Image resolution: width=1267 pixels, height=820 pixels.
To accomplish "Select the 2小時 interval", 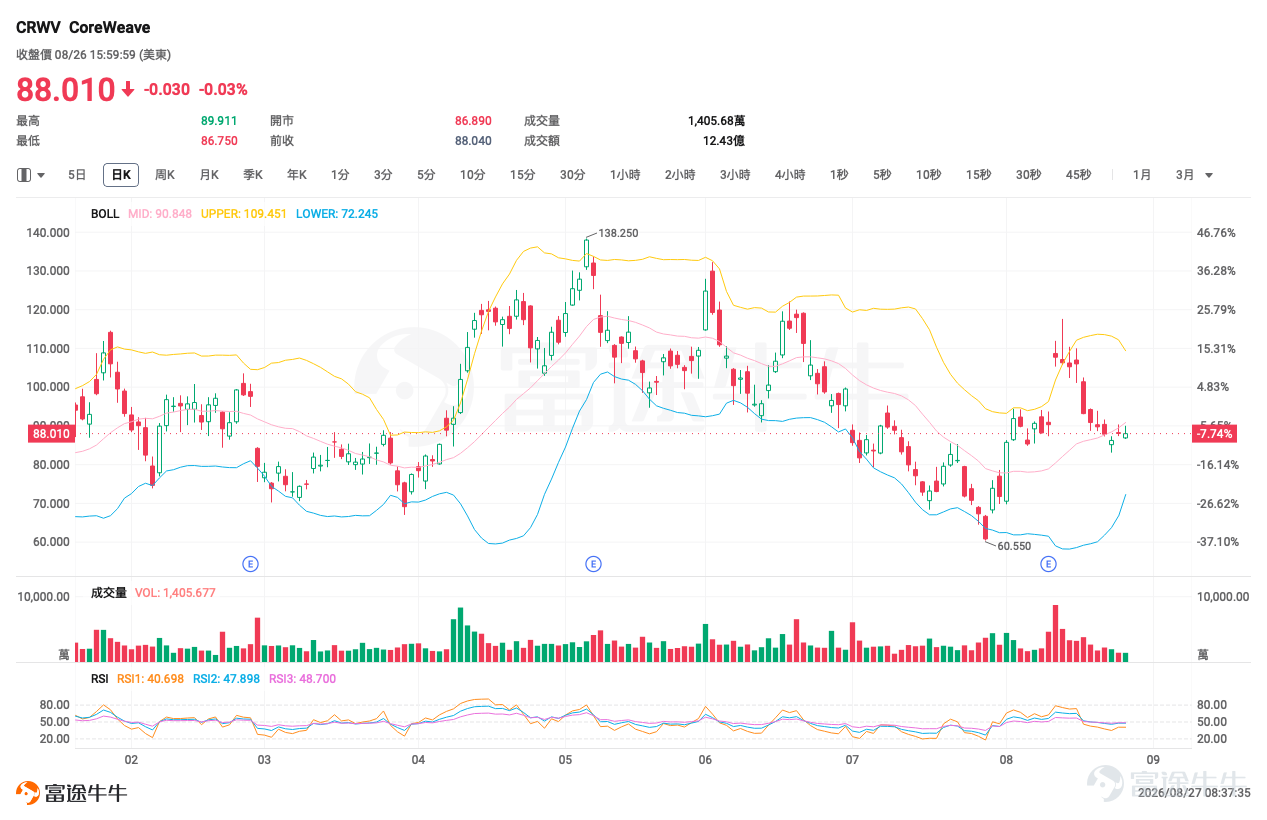I will [680, 175].
